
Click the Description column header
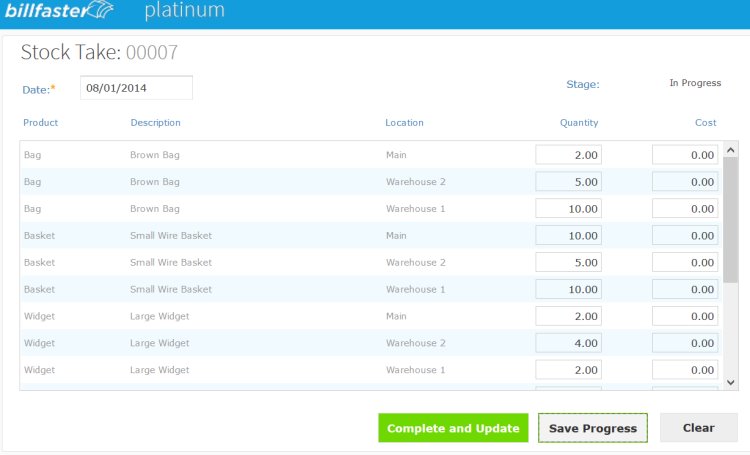155,123
